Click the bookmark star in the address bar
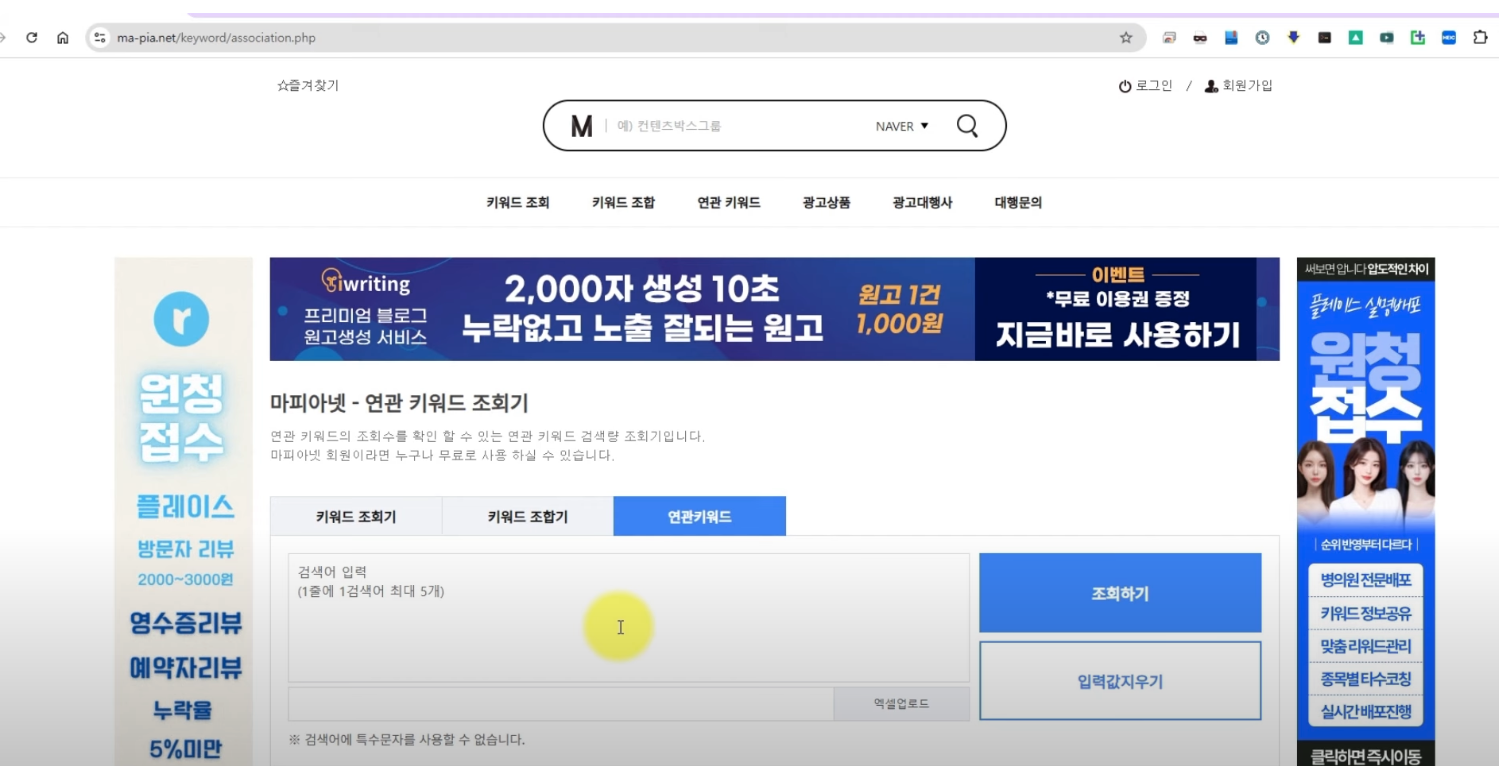This screenshot has width=1499, height=766. tap(1125, 37)
